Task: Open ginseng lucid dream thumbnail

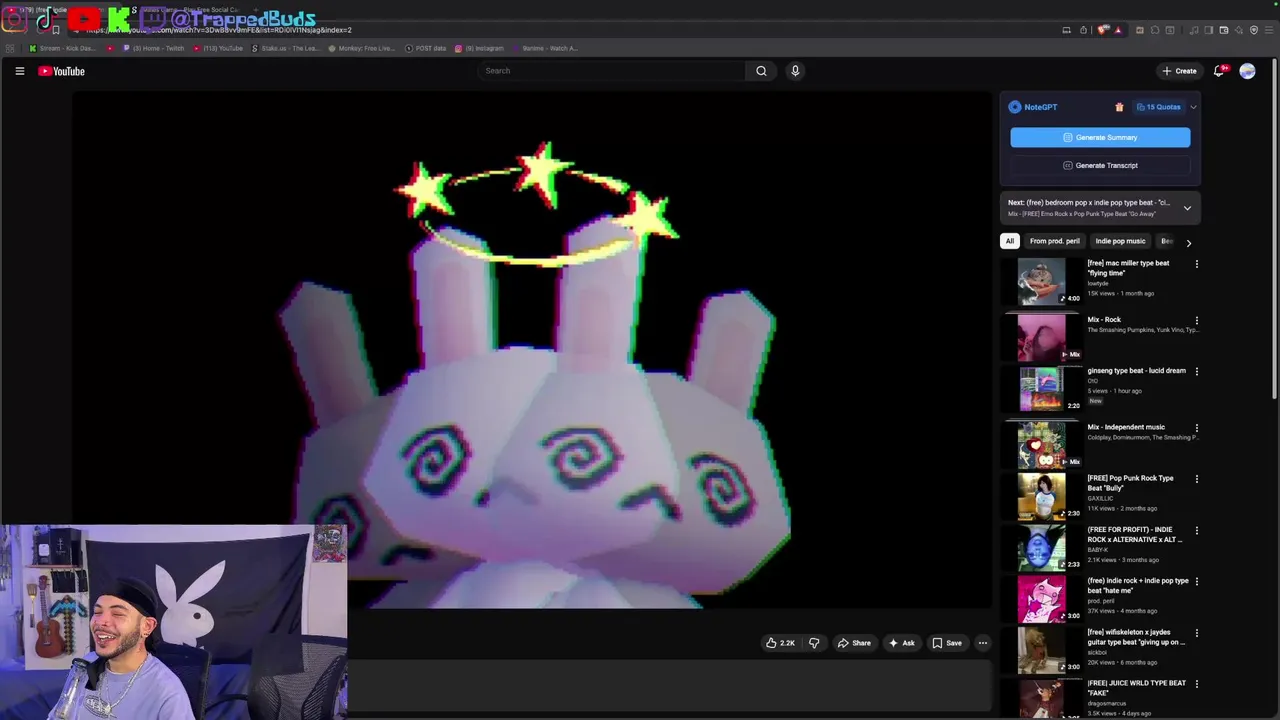Action: click(x=1041, y=389)
